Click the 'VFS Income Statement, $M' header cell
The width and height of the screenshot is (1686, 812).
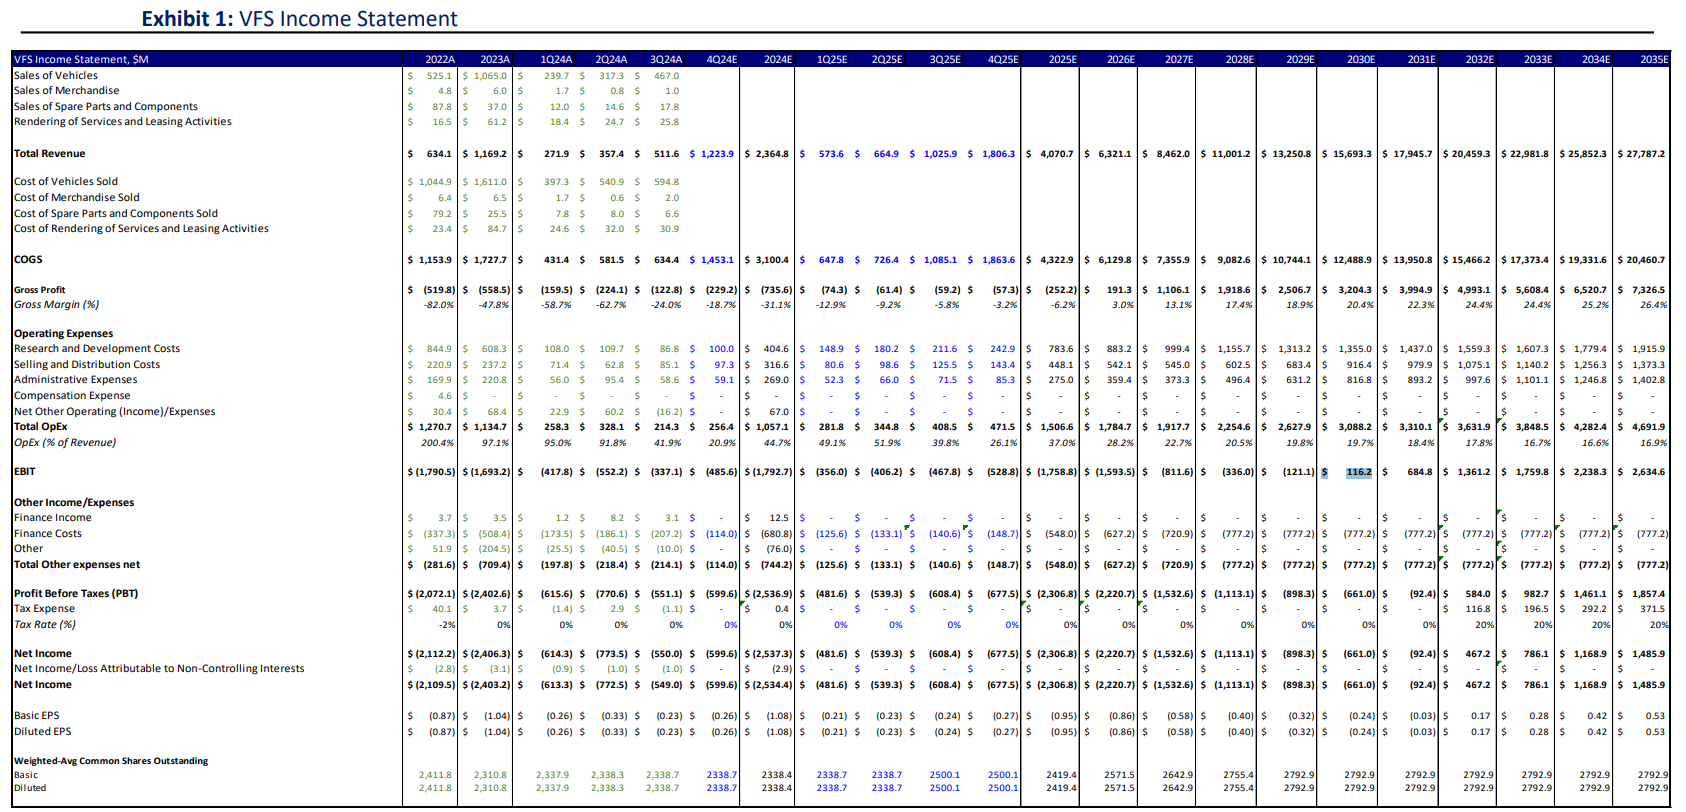point(81,59)
